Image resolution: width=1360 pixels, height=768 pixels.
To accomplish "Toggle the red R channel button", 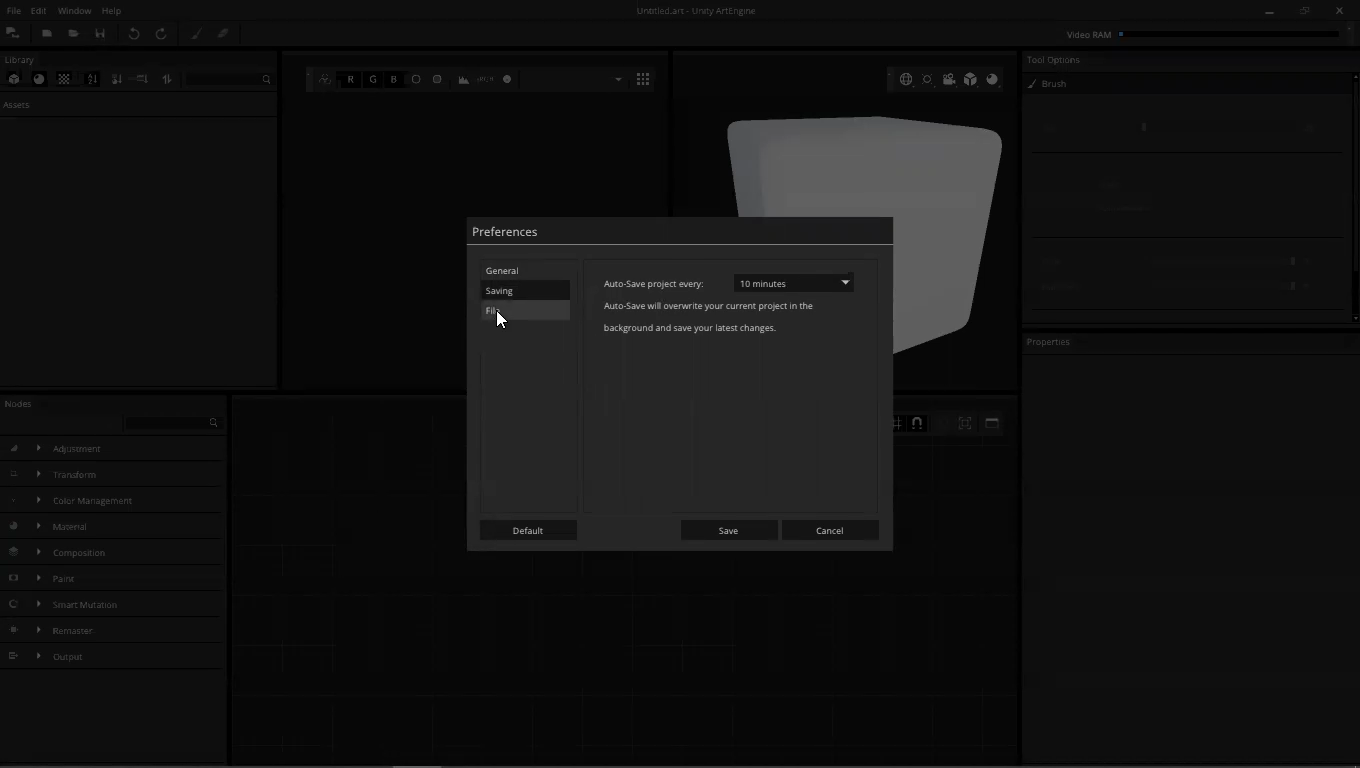I will (350, 80).
